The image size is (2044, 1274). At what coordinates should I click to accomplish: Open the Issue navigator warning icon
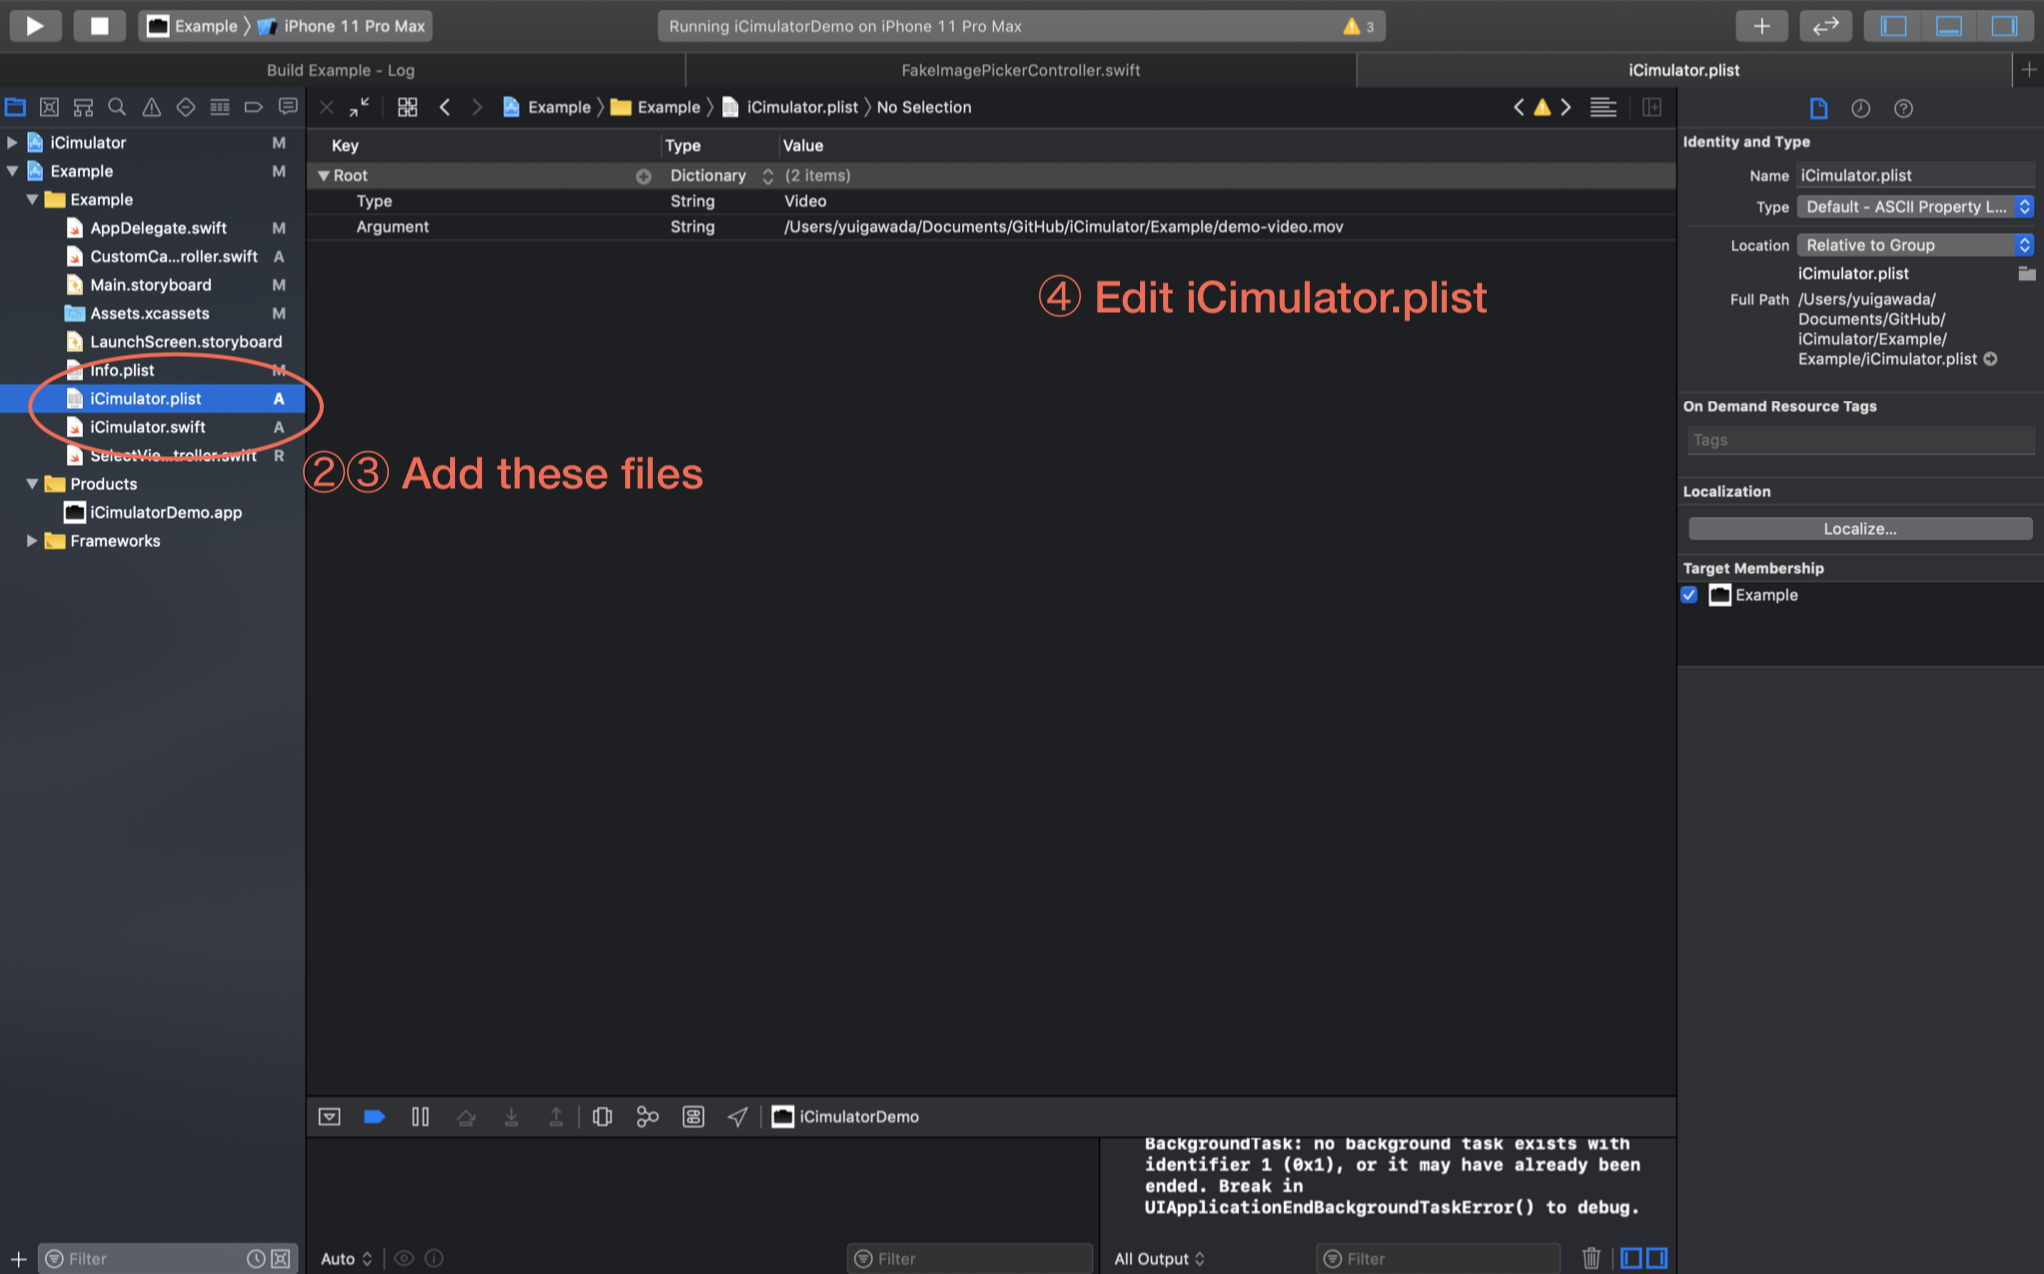(x=151, y=107)
